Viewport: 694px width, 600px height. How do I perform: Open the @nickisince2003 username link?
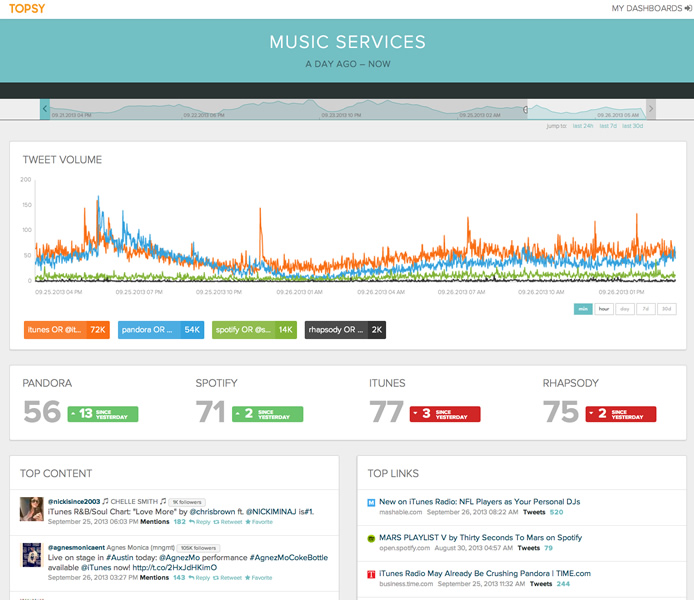(x=74, y=502)
